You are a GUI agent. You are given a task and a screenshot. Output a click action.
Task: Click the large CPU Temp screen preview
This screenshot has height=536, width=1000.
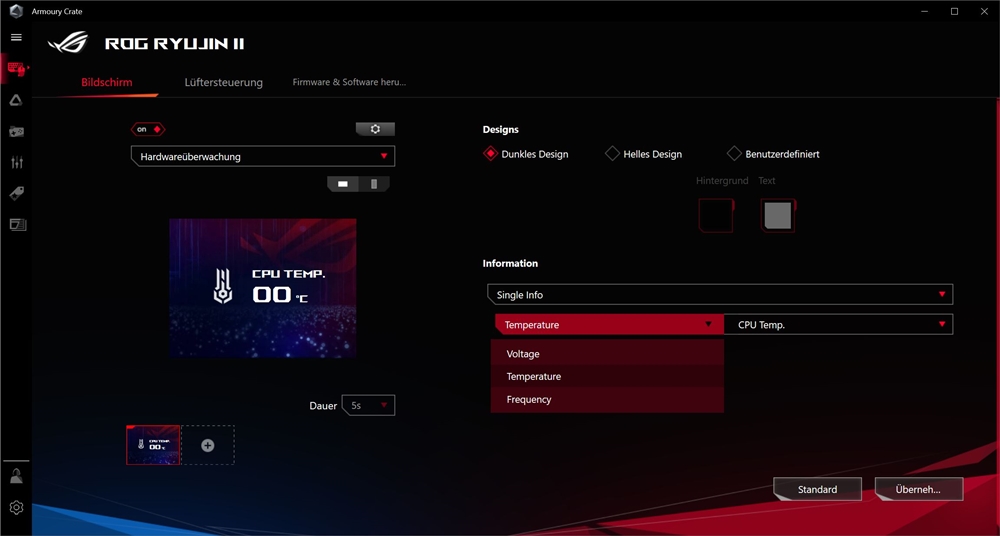[x=263, y=288]
